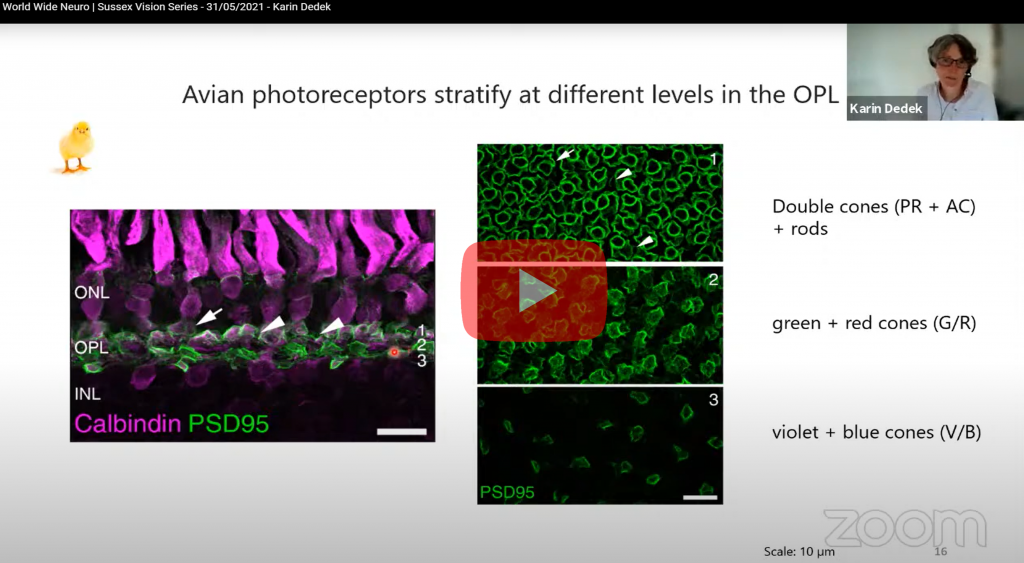Click the INL layer label
Image resolution: width=1024 pixels, height=563 pixels.
[86, 392]
